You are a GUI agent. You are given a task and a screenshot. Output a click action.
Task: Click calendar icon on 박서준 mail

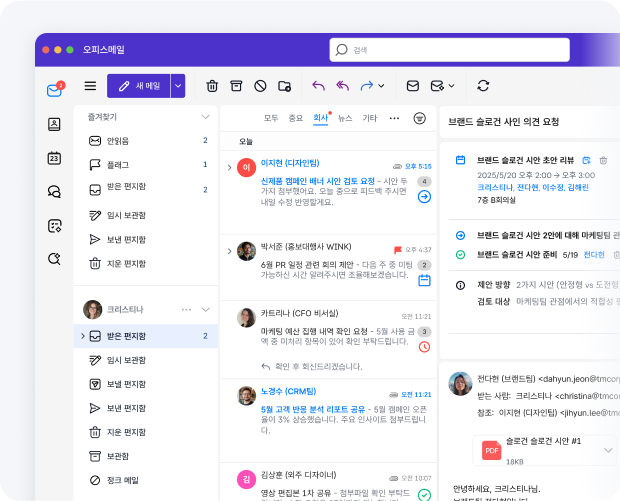coord(424,280)
